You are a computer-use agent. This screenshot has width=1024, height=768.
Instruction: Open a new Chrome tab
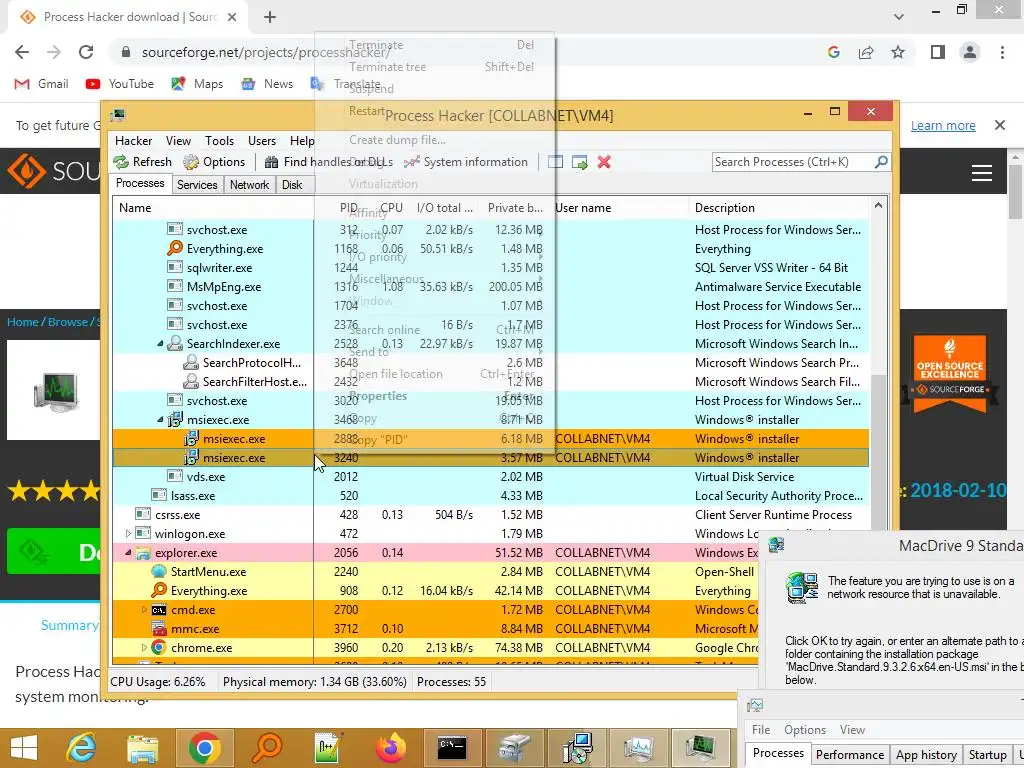[x=270, y=17]
